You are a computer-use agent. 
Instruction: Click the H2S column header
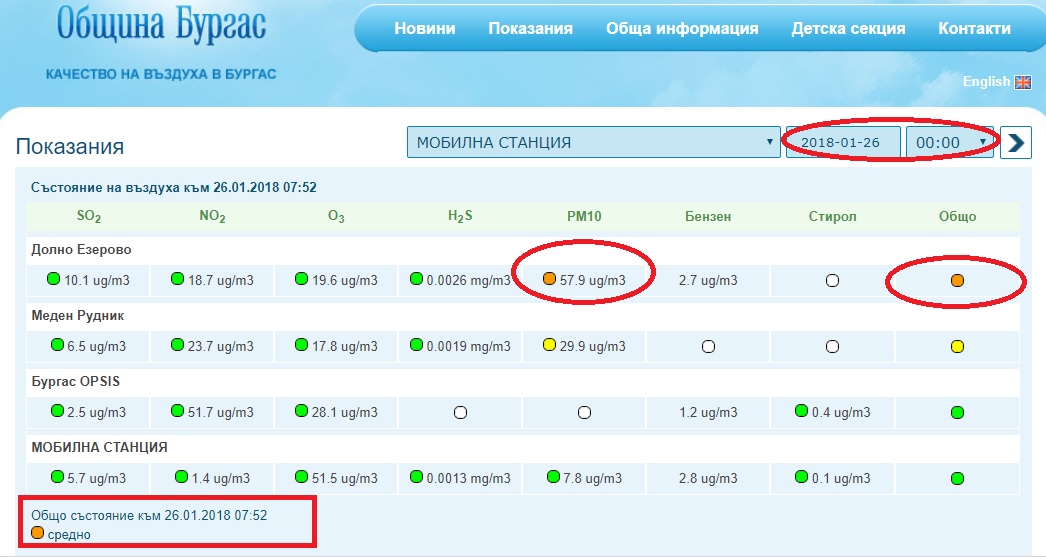pyautogui.click(x=460, y=216)
